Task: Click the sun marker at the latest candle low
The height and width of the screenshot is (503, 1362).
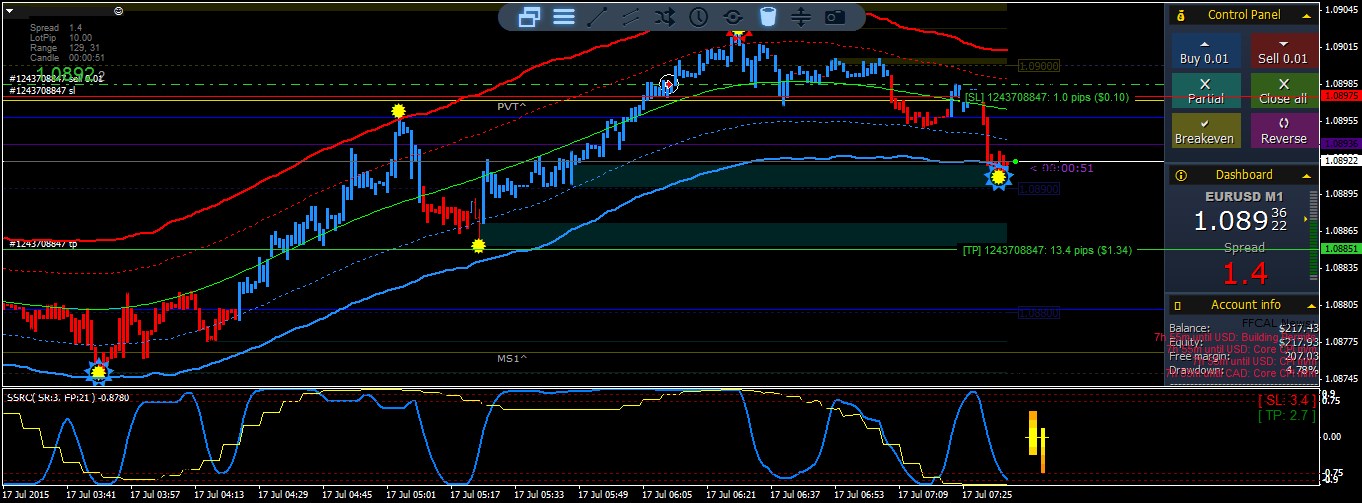Action: click(x=998, y=177)
